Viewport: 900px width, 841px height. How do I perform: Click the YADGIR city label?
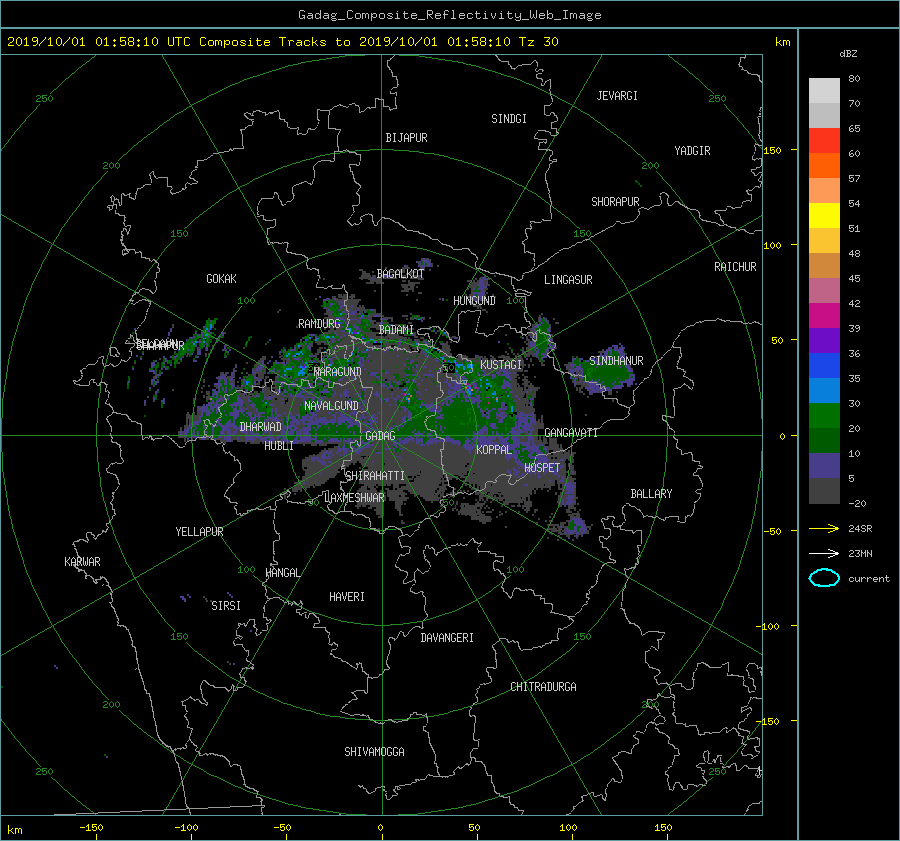tap(692, 151)
